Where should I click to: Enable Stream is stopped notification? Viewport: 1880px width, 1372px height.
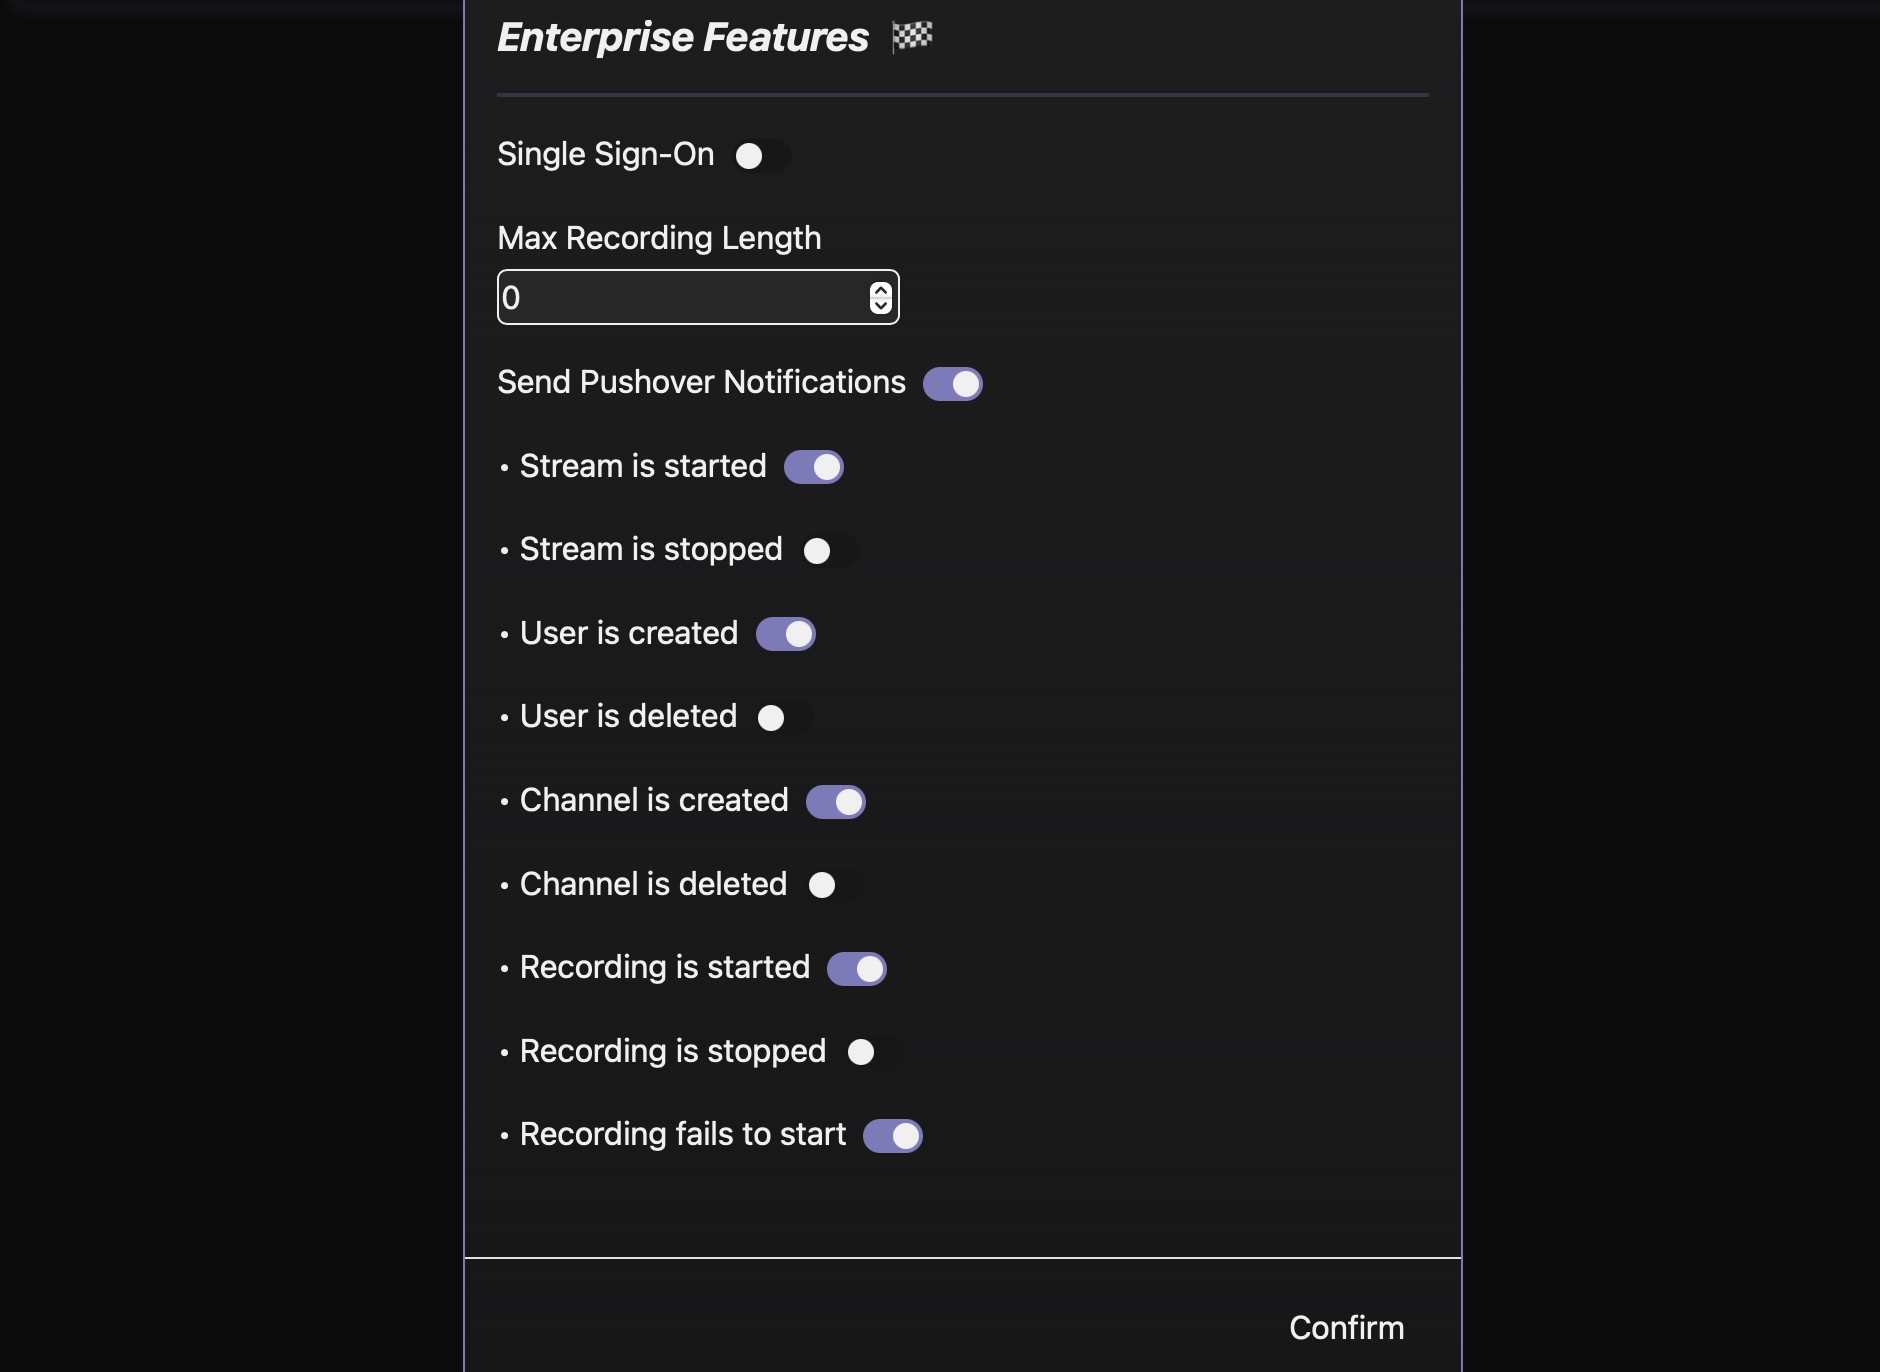point(829,551)
